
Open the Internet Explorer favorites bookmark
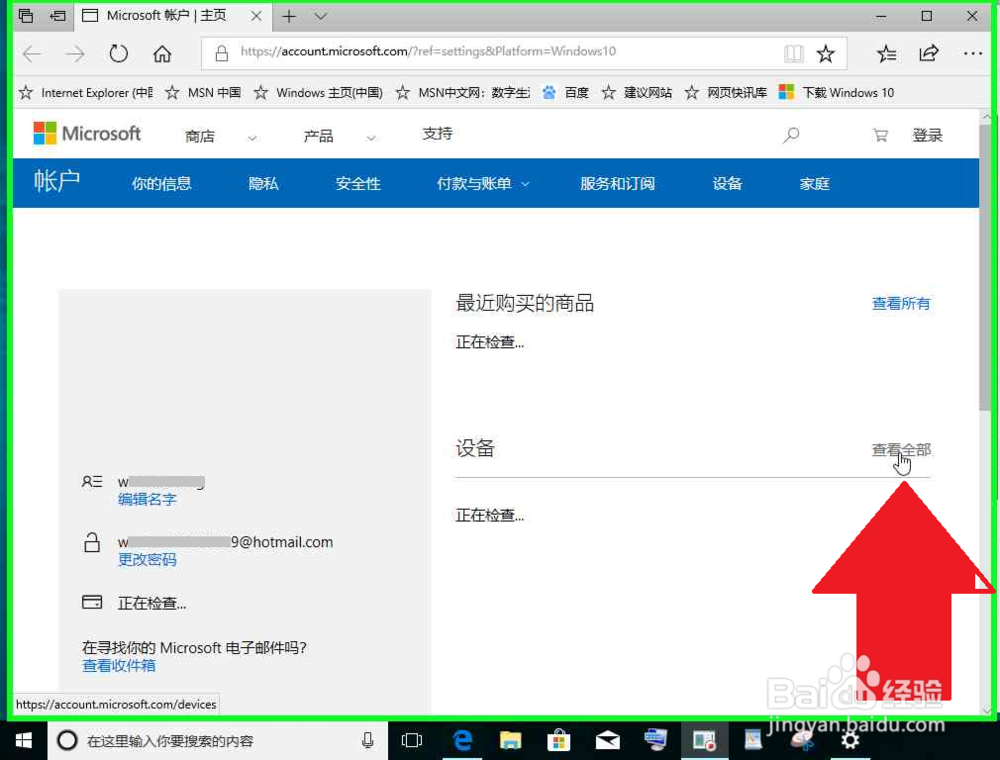86,93
